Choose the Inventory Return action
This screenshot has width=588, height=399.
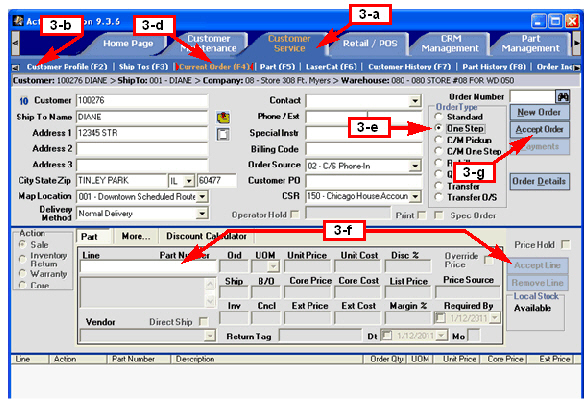pyautogui.click(x=22, y=259)
